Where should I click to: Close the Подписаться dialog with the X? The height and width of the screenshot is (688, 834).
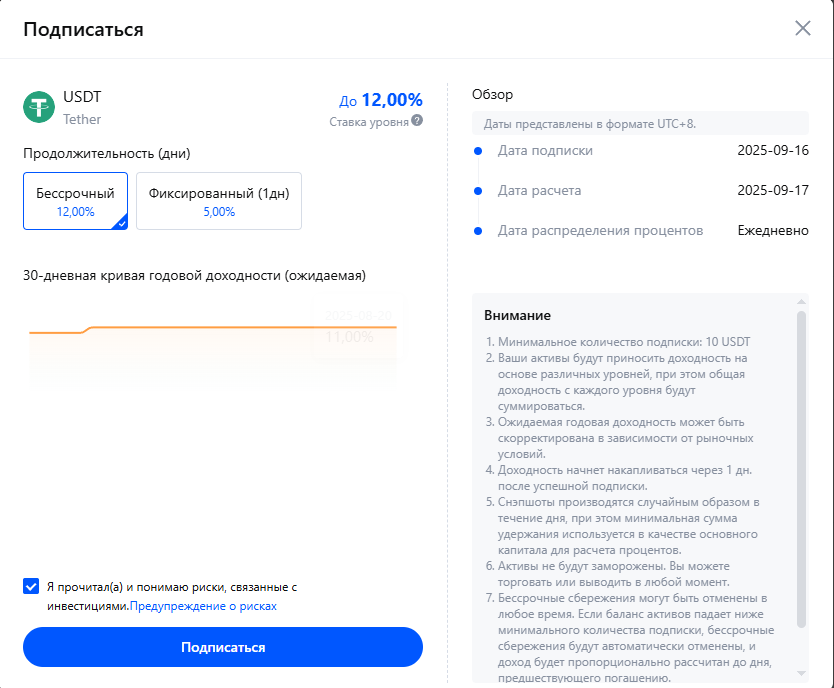point(803,28)
